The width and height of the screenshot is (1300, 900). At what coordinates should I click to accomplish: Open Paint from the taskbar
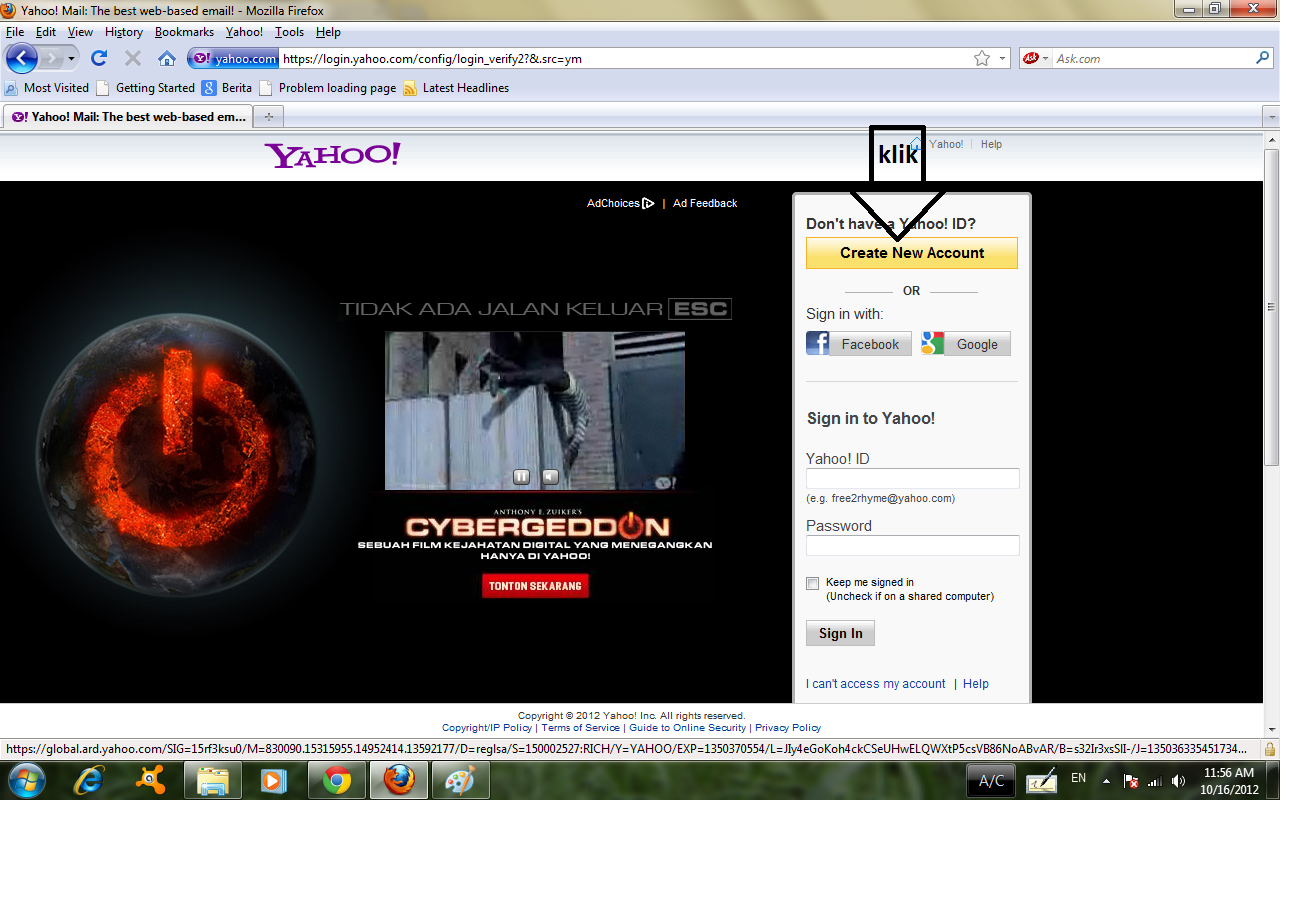(x=460, y=780)
